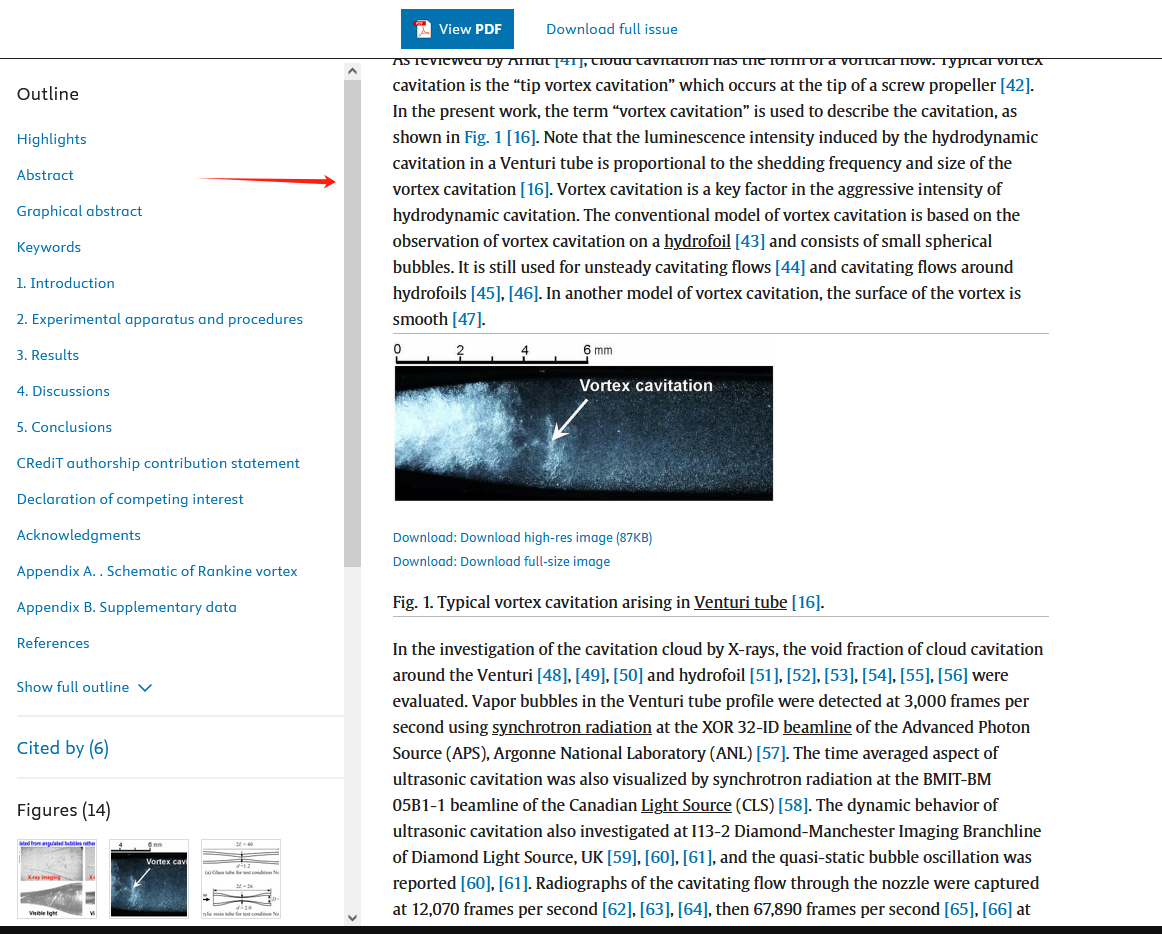The height and width of the screenshot is (934, 1162).
Task: Open beamline term link
Action: (817, 727)
